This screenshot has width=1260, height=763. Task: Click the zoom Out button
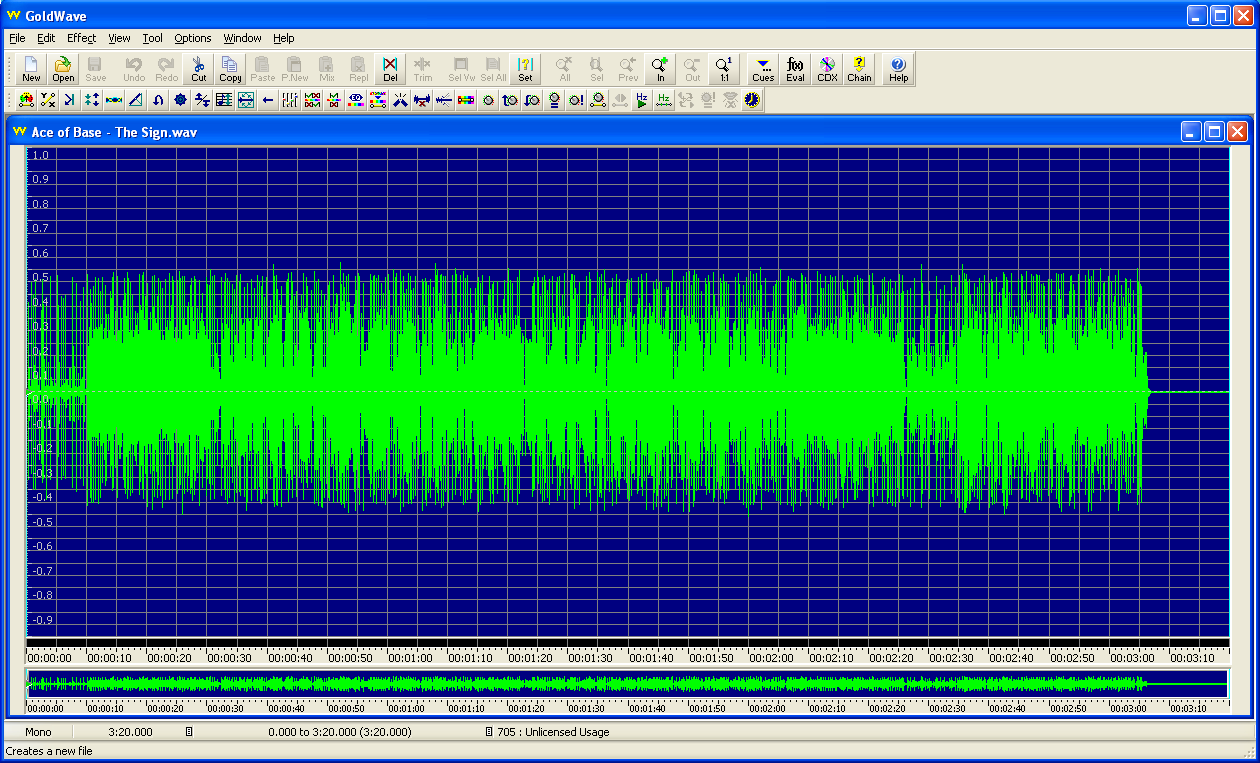(x=692, y=69)
